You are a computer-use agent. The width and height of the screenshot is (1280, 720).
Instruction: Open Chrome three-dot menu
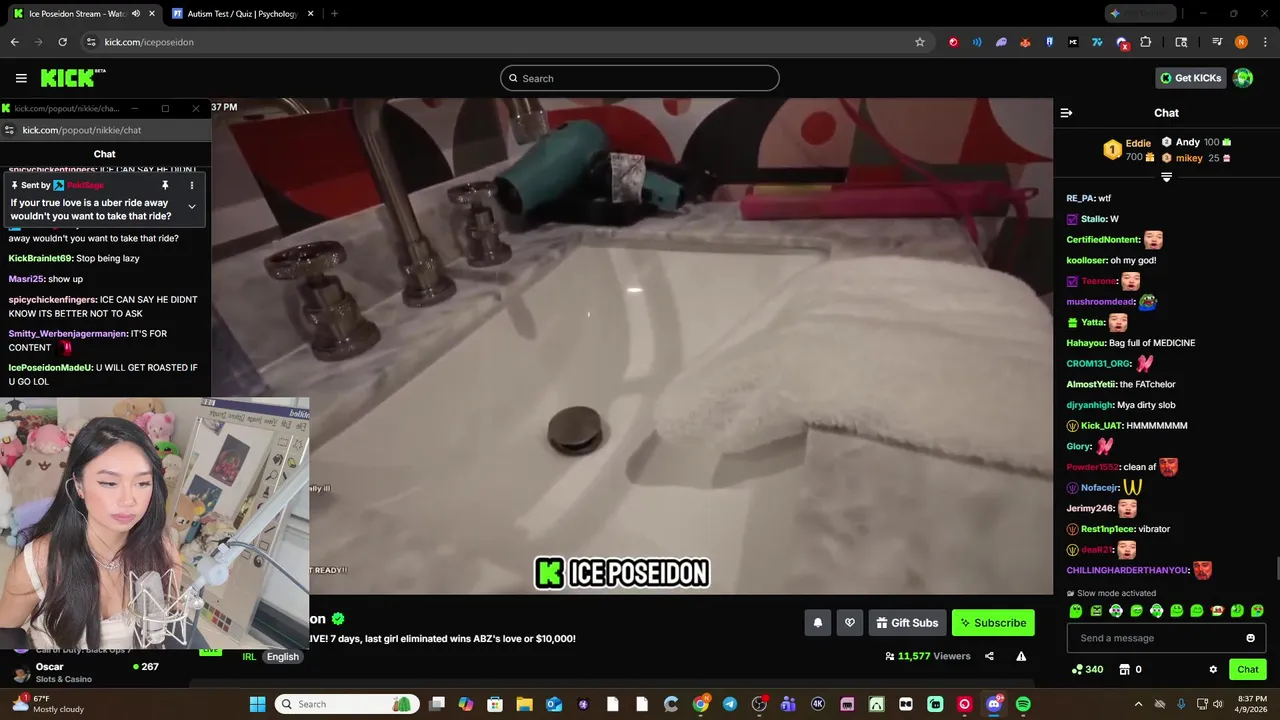click(1264, 42)
